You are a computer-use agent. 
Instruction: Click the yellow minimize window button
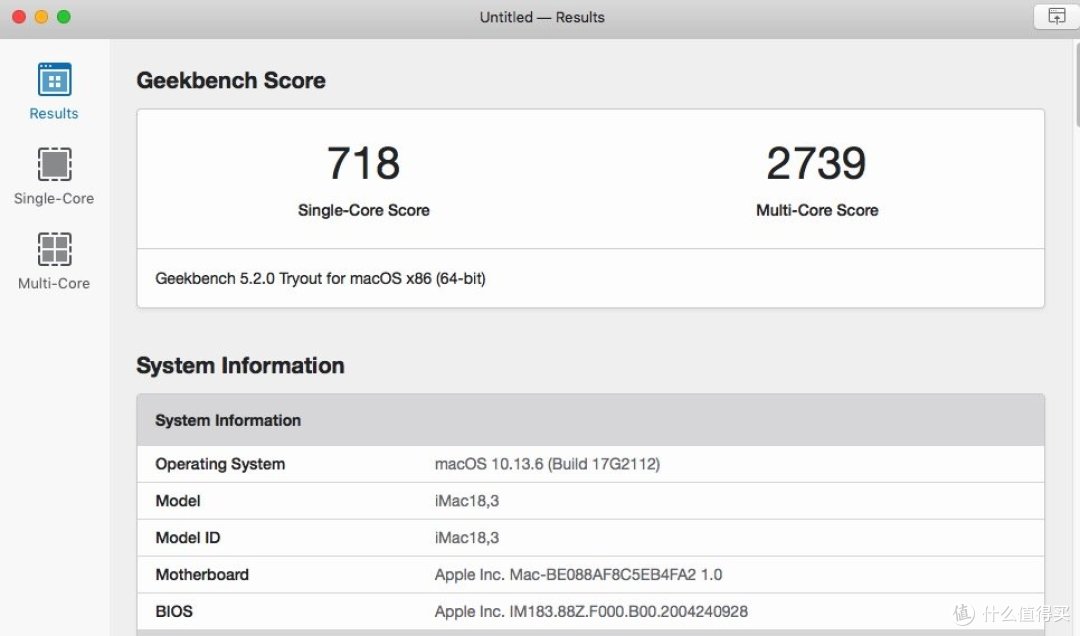tap(41, 17)
